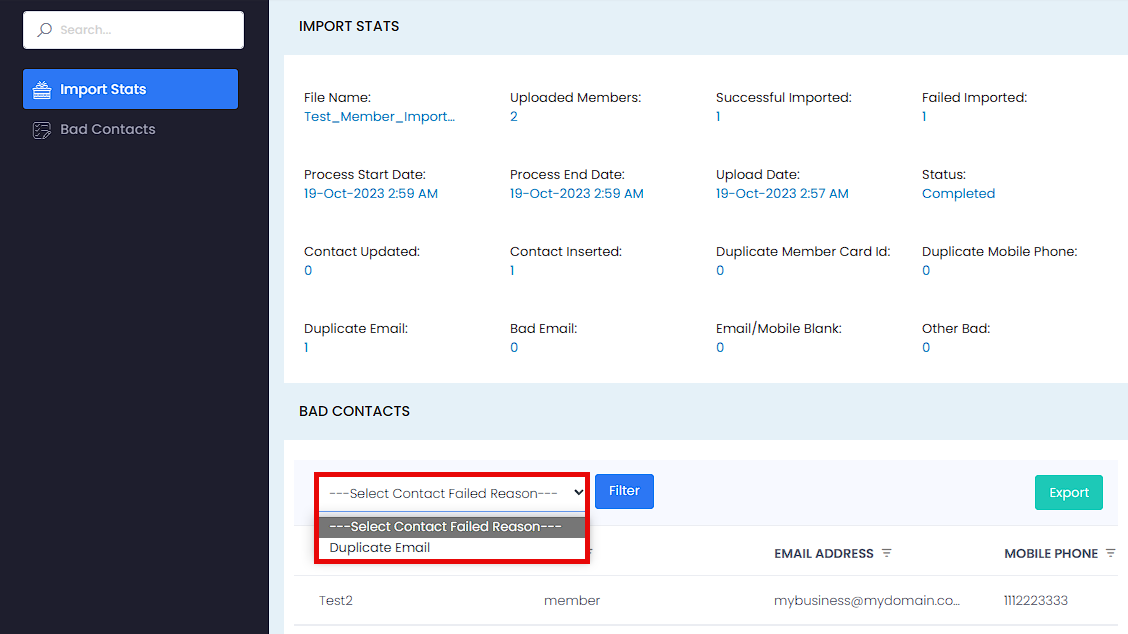The width and height of the screenshot is (1128, 634).
Task: Choose the Duplicate Email option in the list
Action: pyautogui.click(x=452, y=548)
